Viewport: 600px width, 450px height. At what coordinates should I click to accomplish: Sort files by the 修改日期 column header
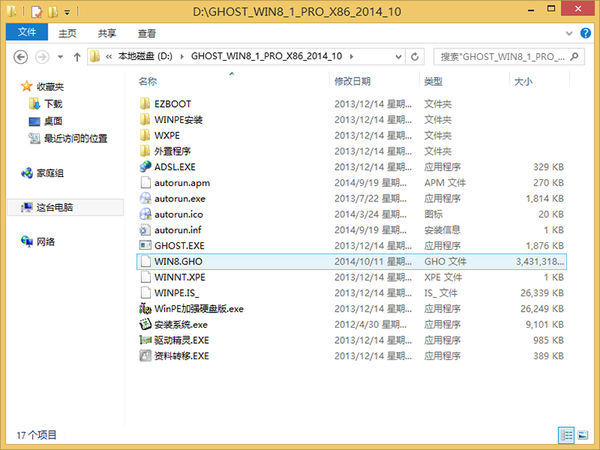353,80
